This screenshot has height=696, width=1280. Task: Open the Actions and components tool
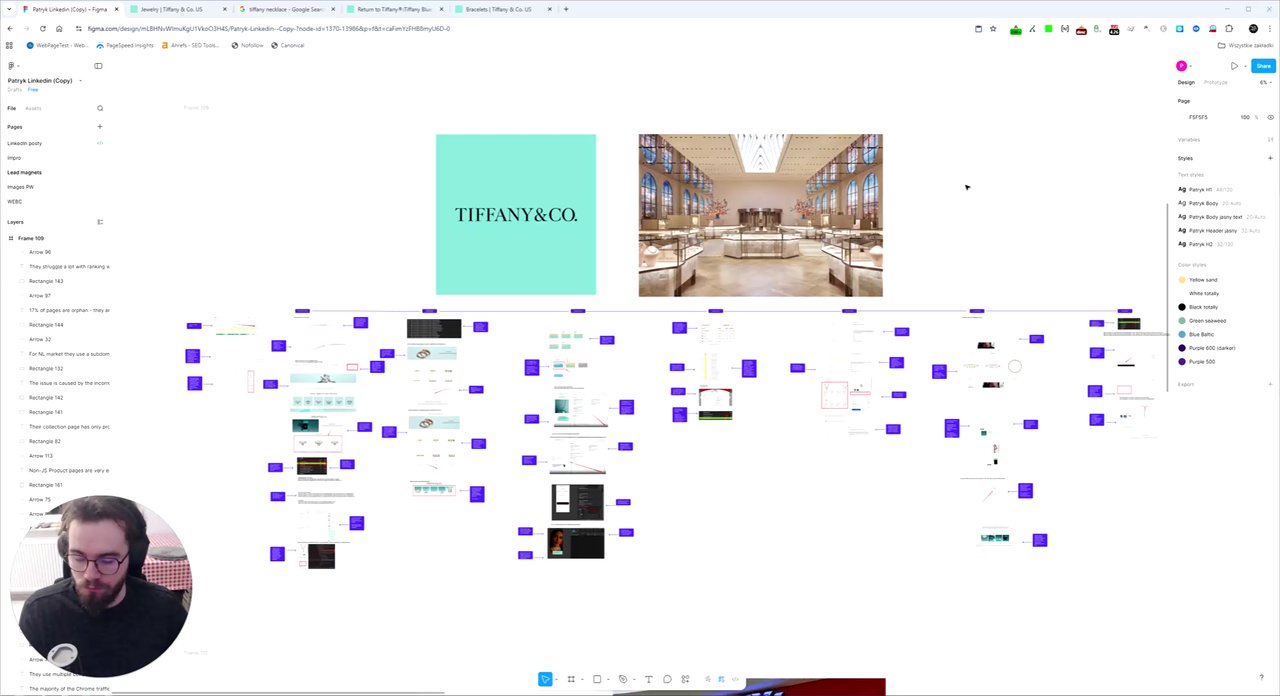click(685, 679)
